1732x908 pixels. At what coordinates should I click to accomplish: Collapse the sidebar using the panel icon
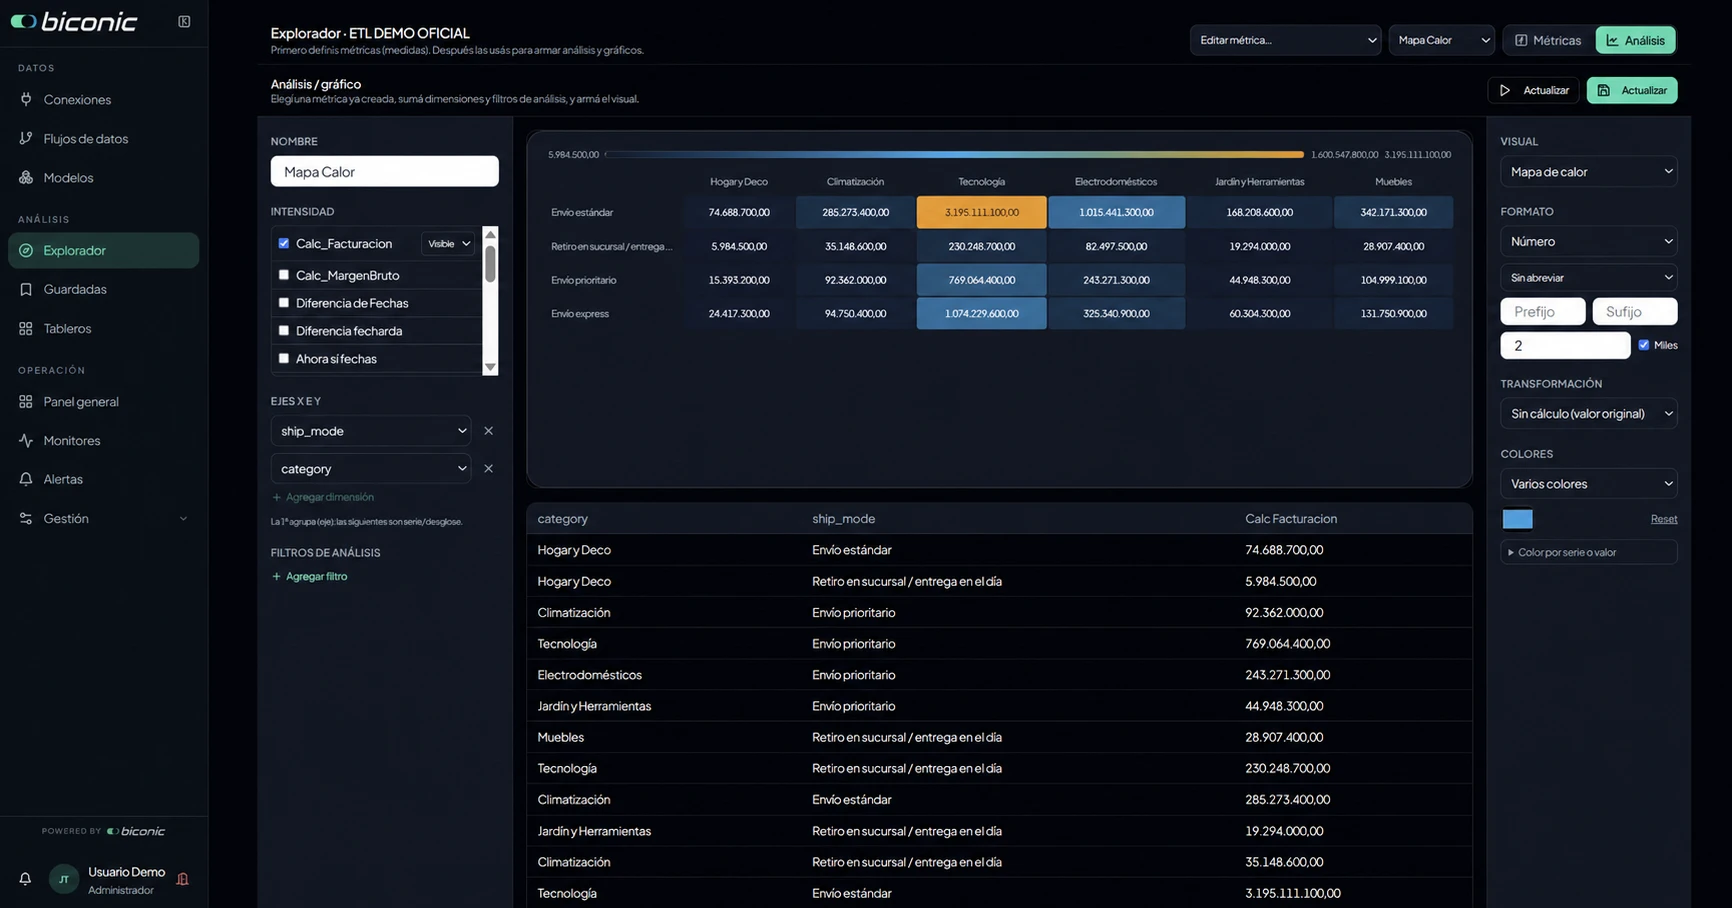[x=184, y=21]
